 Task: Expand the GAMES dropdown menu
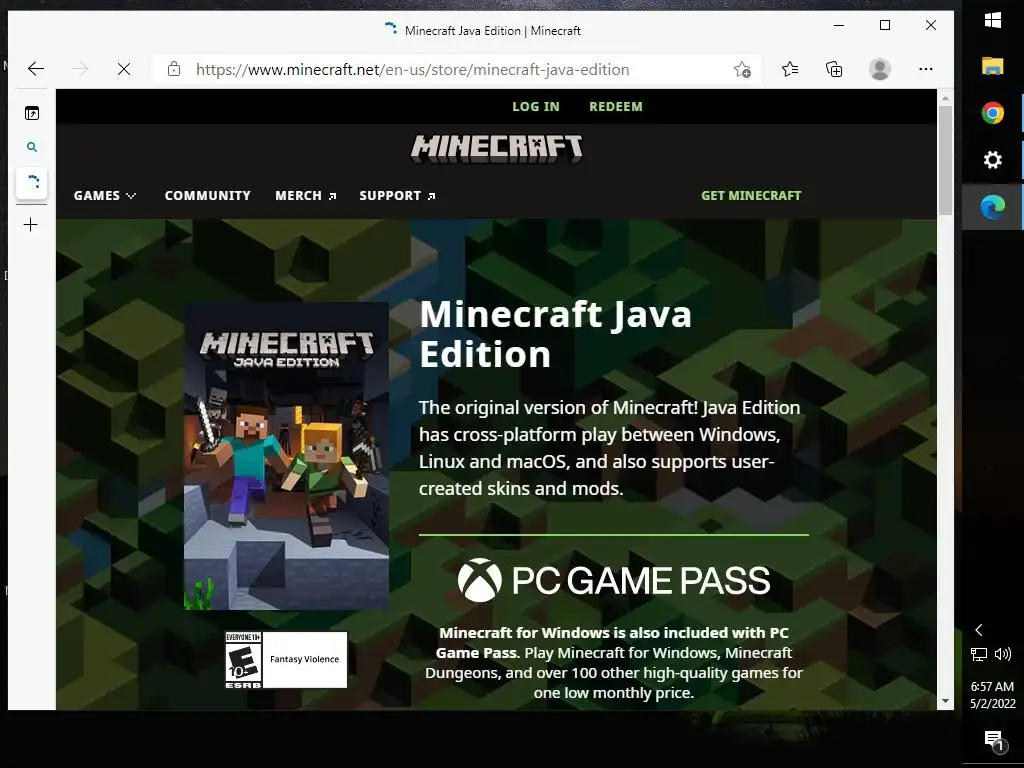[x=104, y=195]
